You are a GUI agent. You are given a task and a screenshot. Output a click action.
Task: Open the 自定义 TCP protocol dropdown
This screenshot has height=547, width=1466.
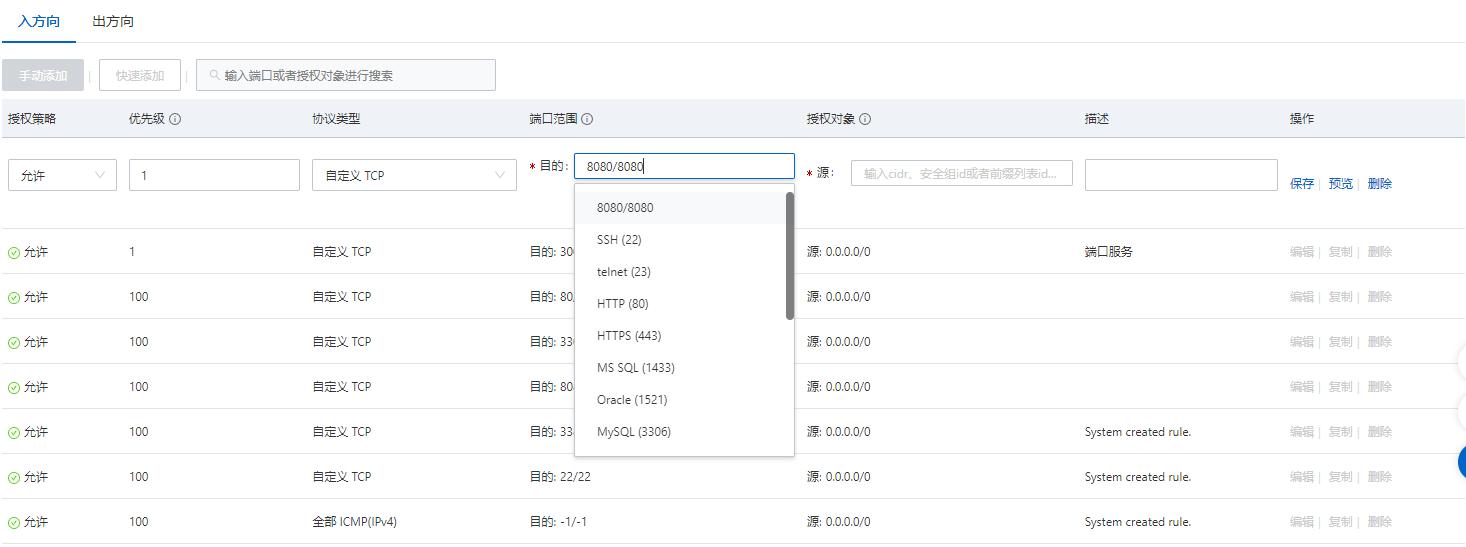click(414, 175)
